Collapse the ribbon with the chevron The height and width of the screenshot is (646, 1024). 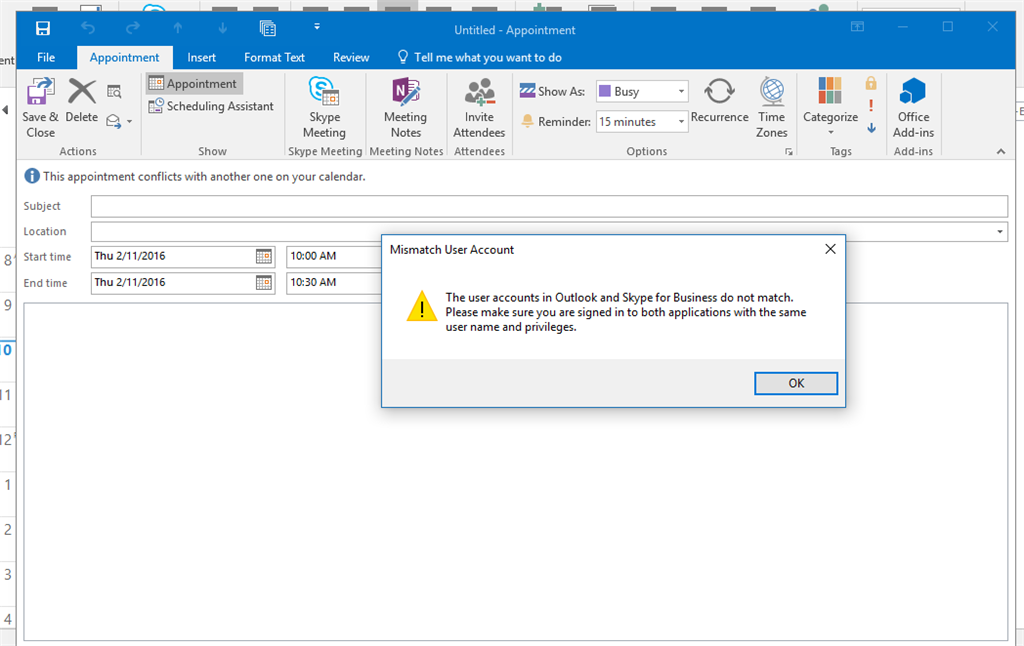[1000, 152]
